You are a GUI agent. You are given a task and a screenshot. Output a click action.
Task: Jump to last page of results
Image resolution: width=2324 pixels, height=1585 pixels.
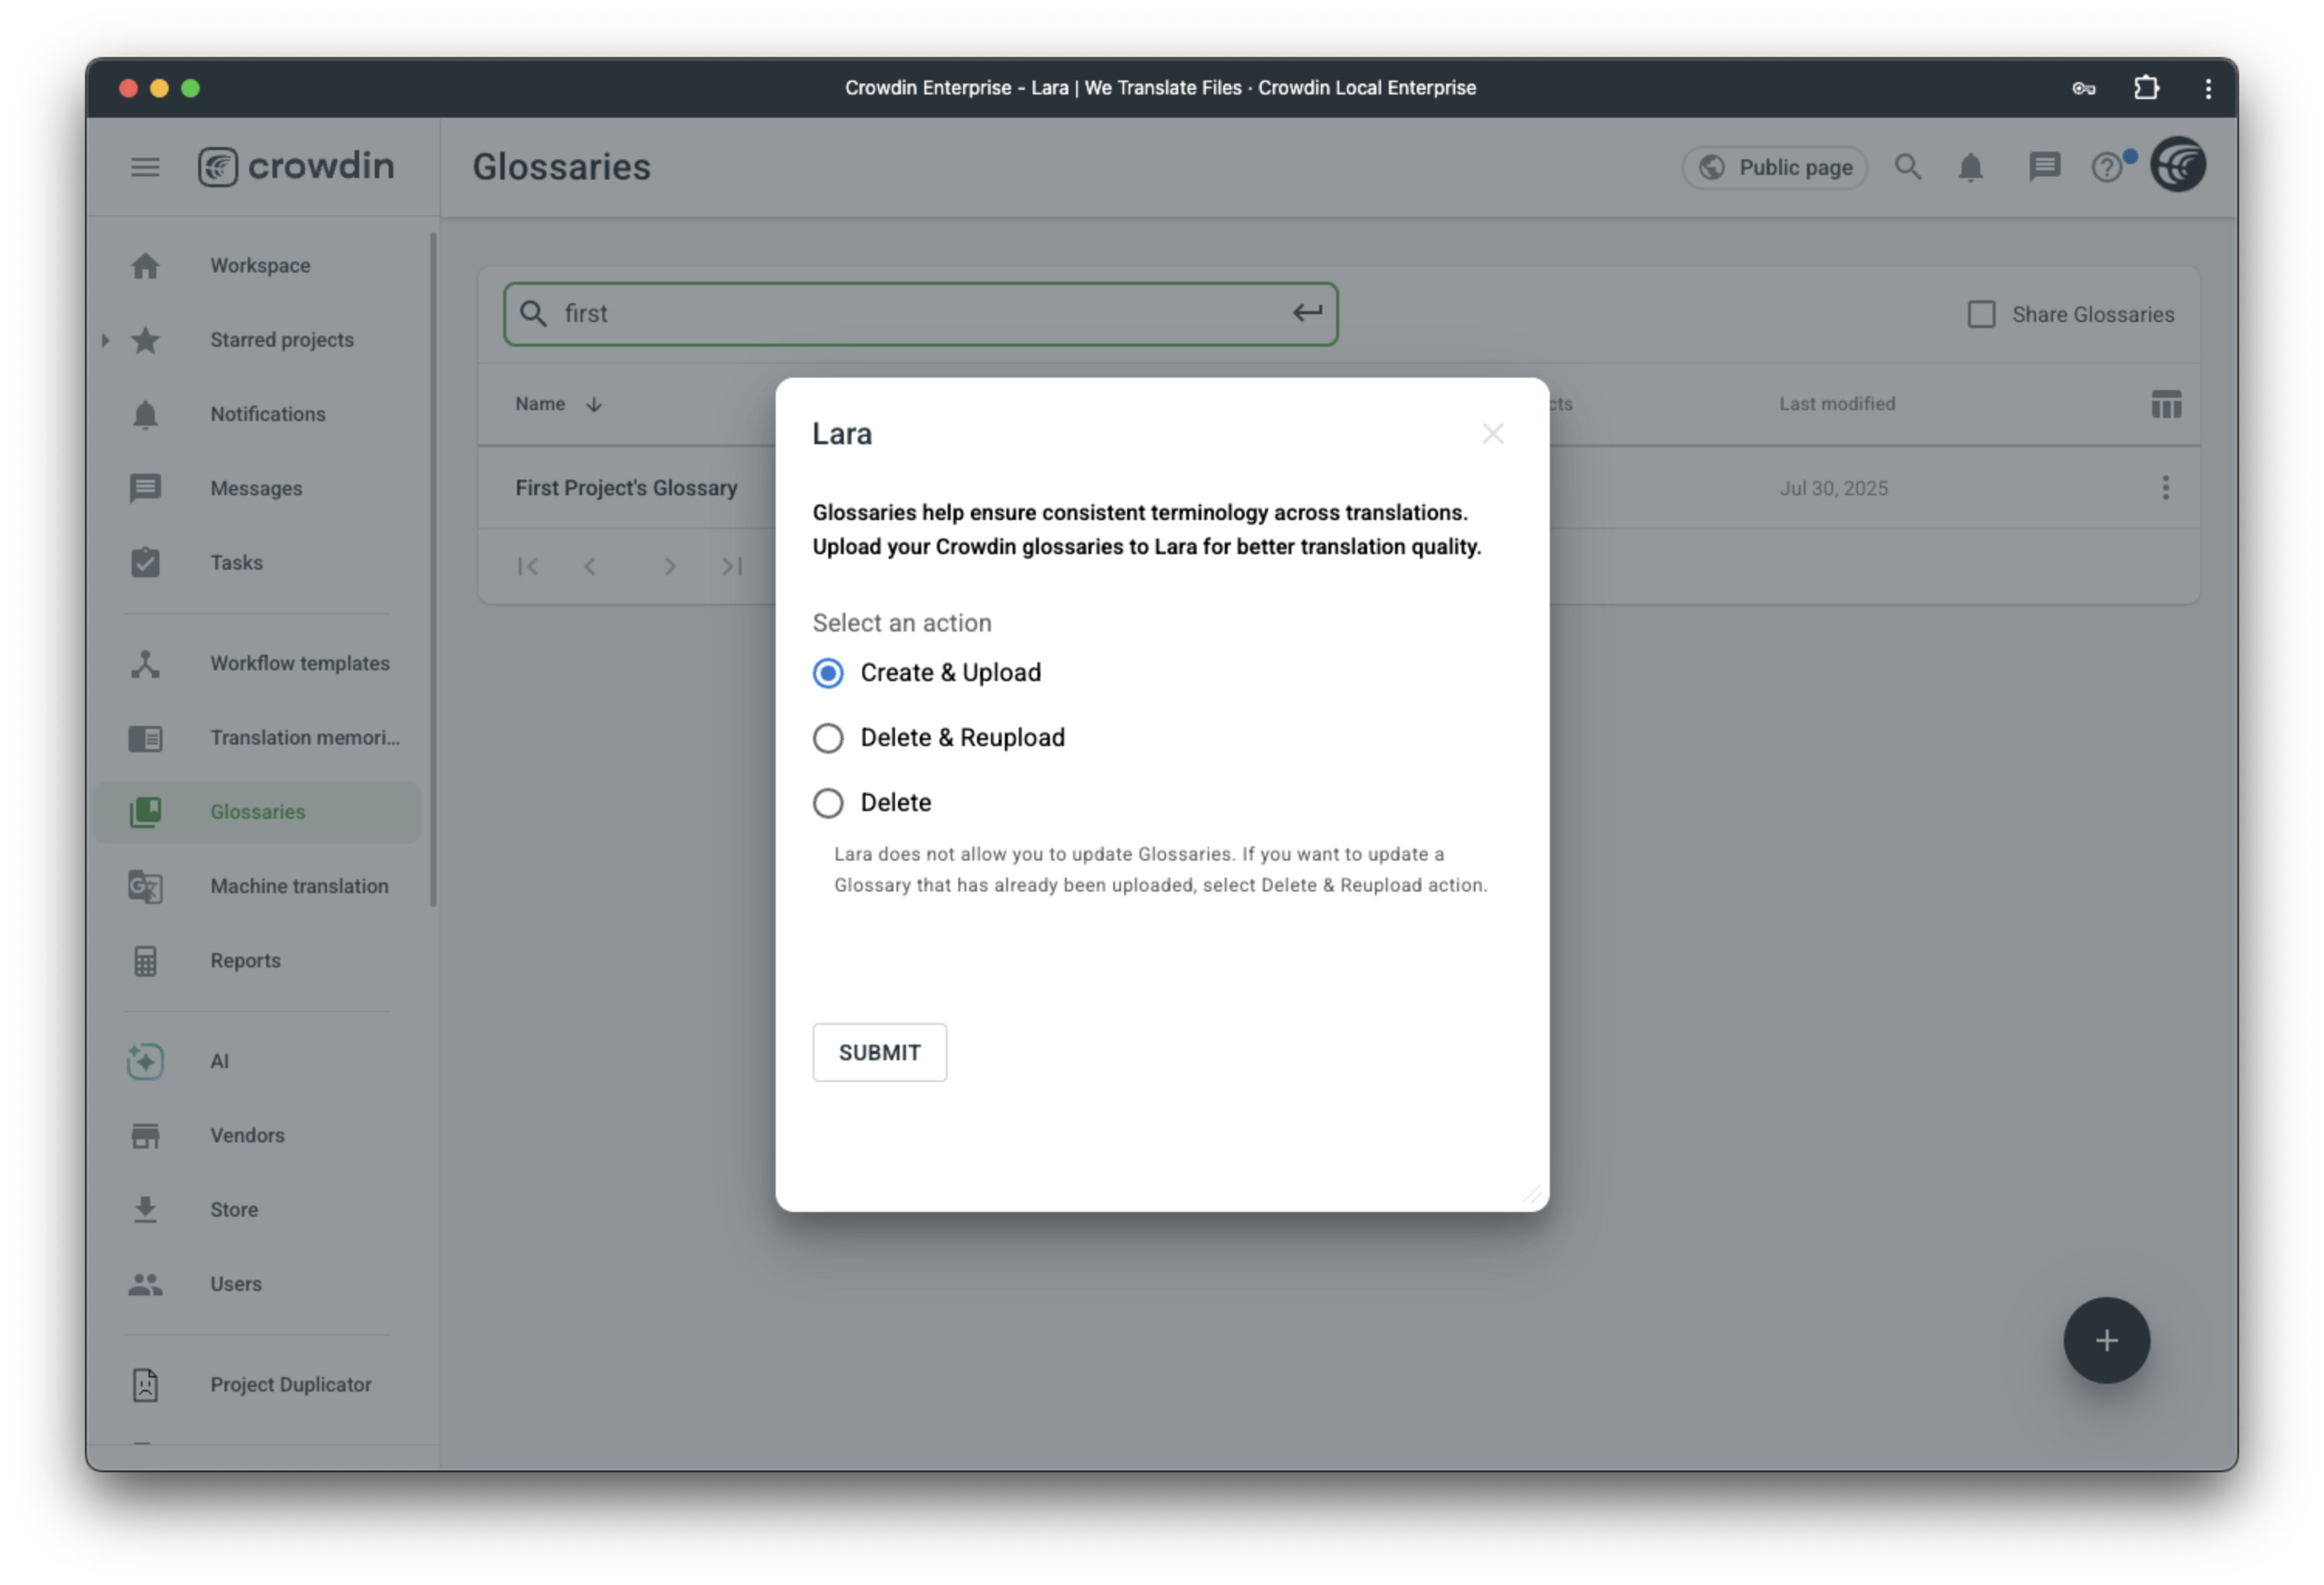pos(732,567)
